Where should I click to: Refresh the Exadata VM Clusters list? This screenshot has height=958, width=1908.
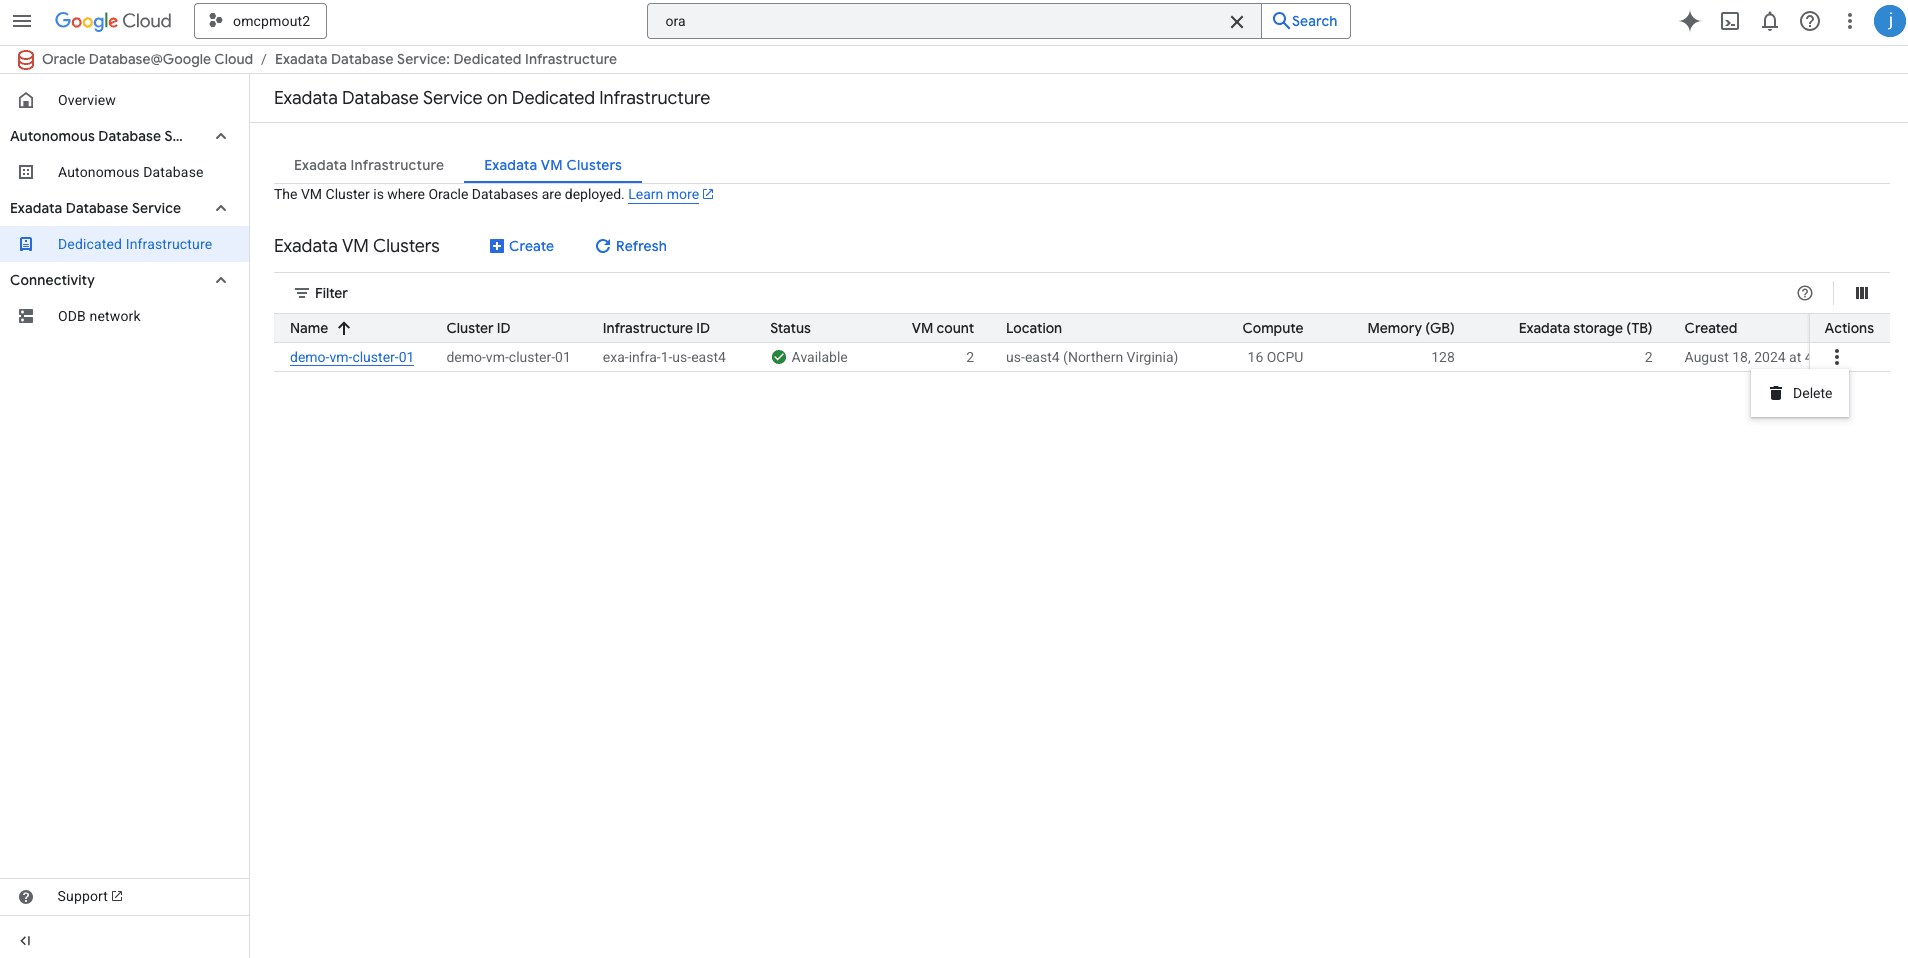[631, 246]
